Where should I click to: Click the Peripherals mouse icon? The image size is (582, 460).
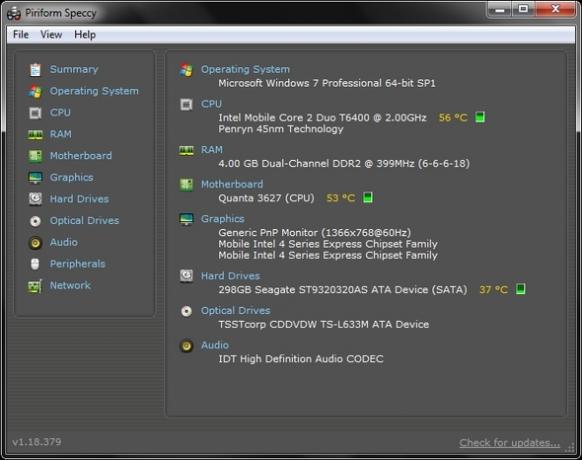coord(35,264)
